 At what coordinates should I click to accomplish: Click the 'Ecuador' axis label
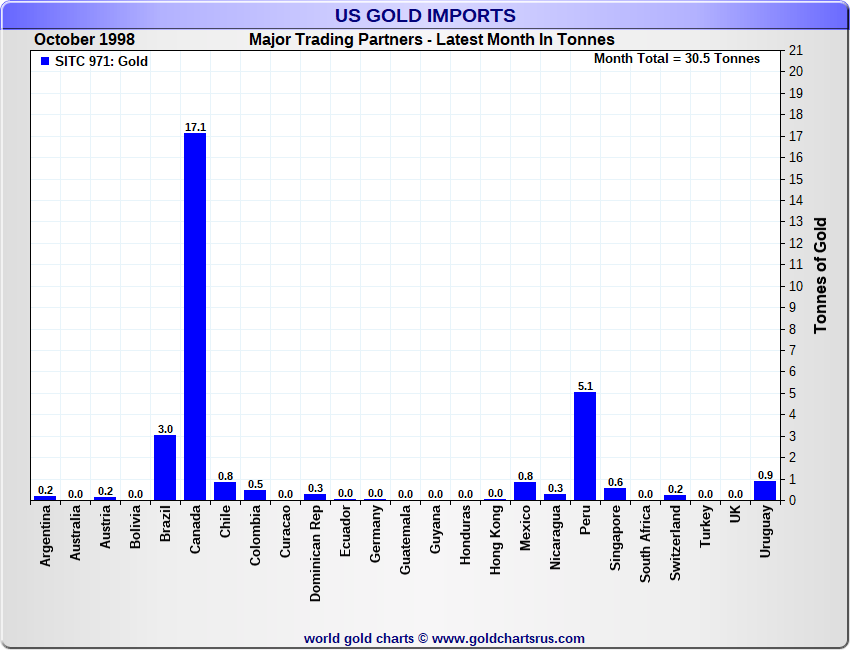pyautogui.click(x=345, y=530)
